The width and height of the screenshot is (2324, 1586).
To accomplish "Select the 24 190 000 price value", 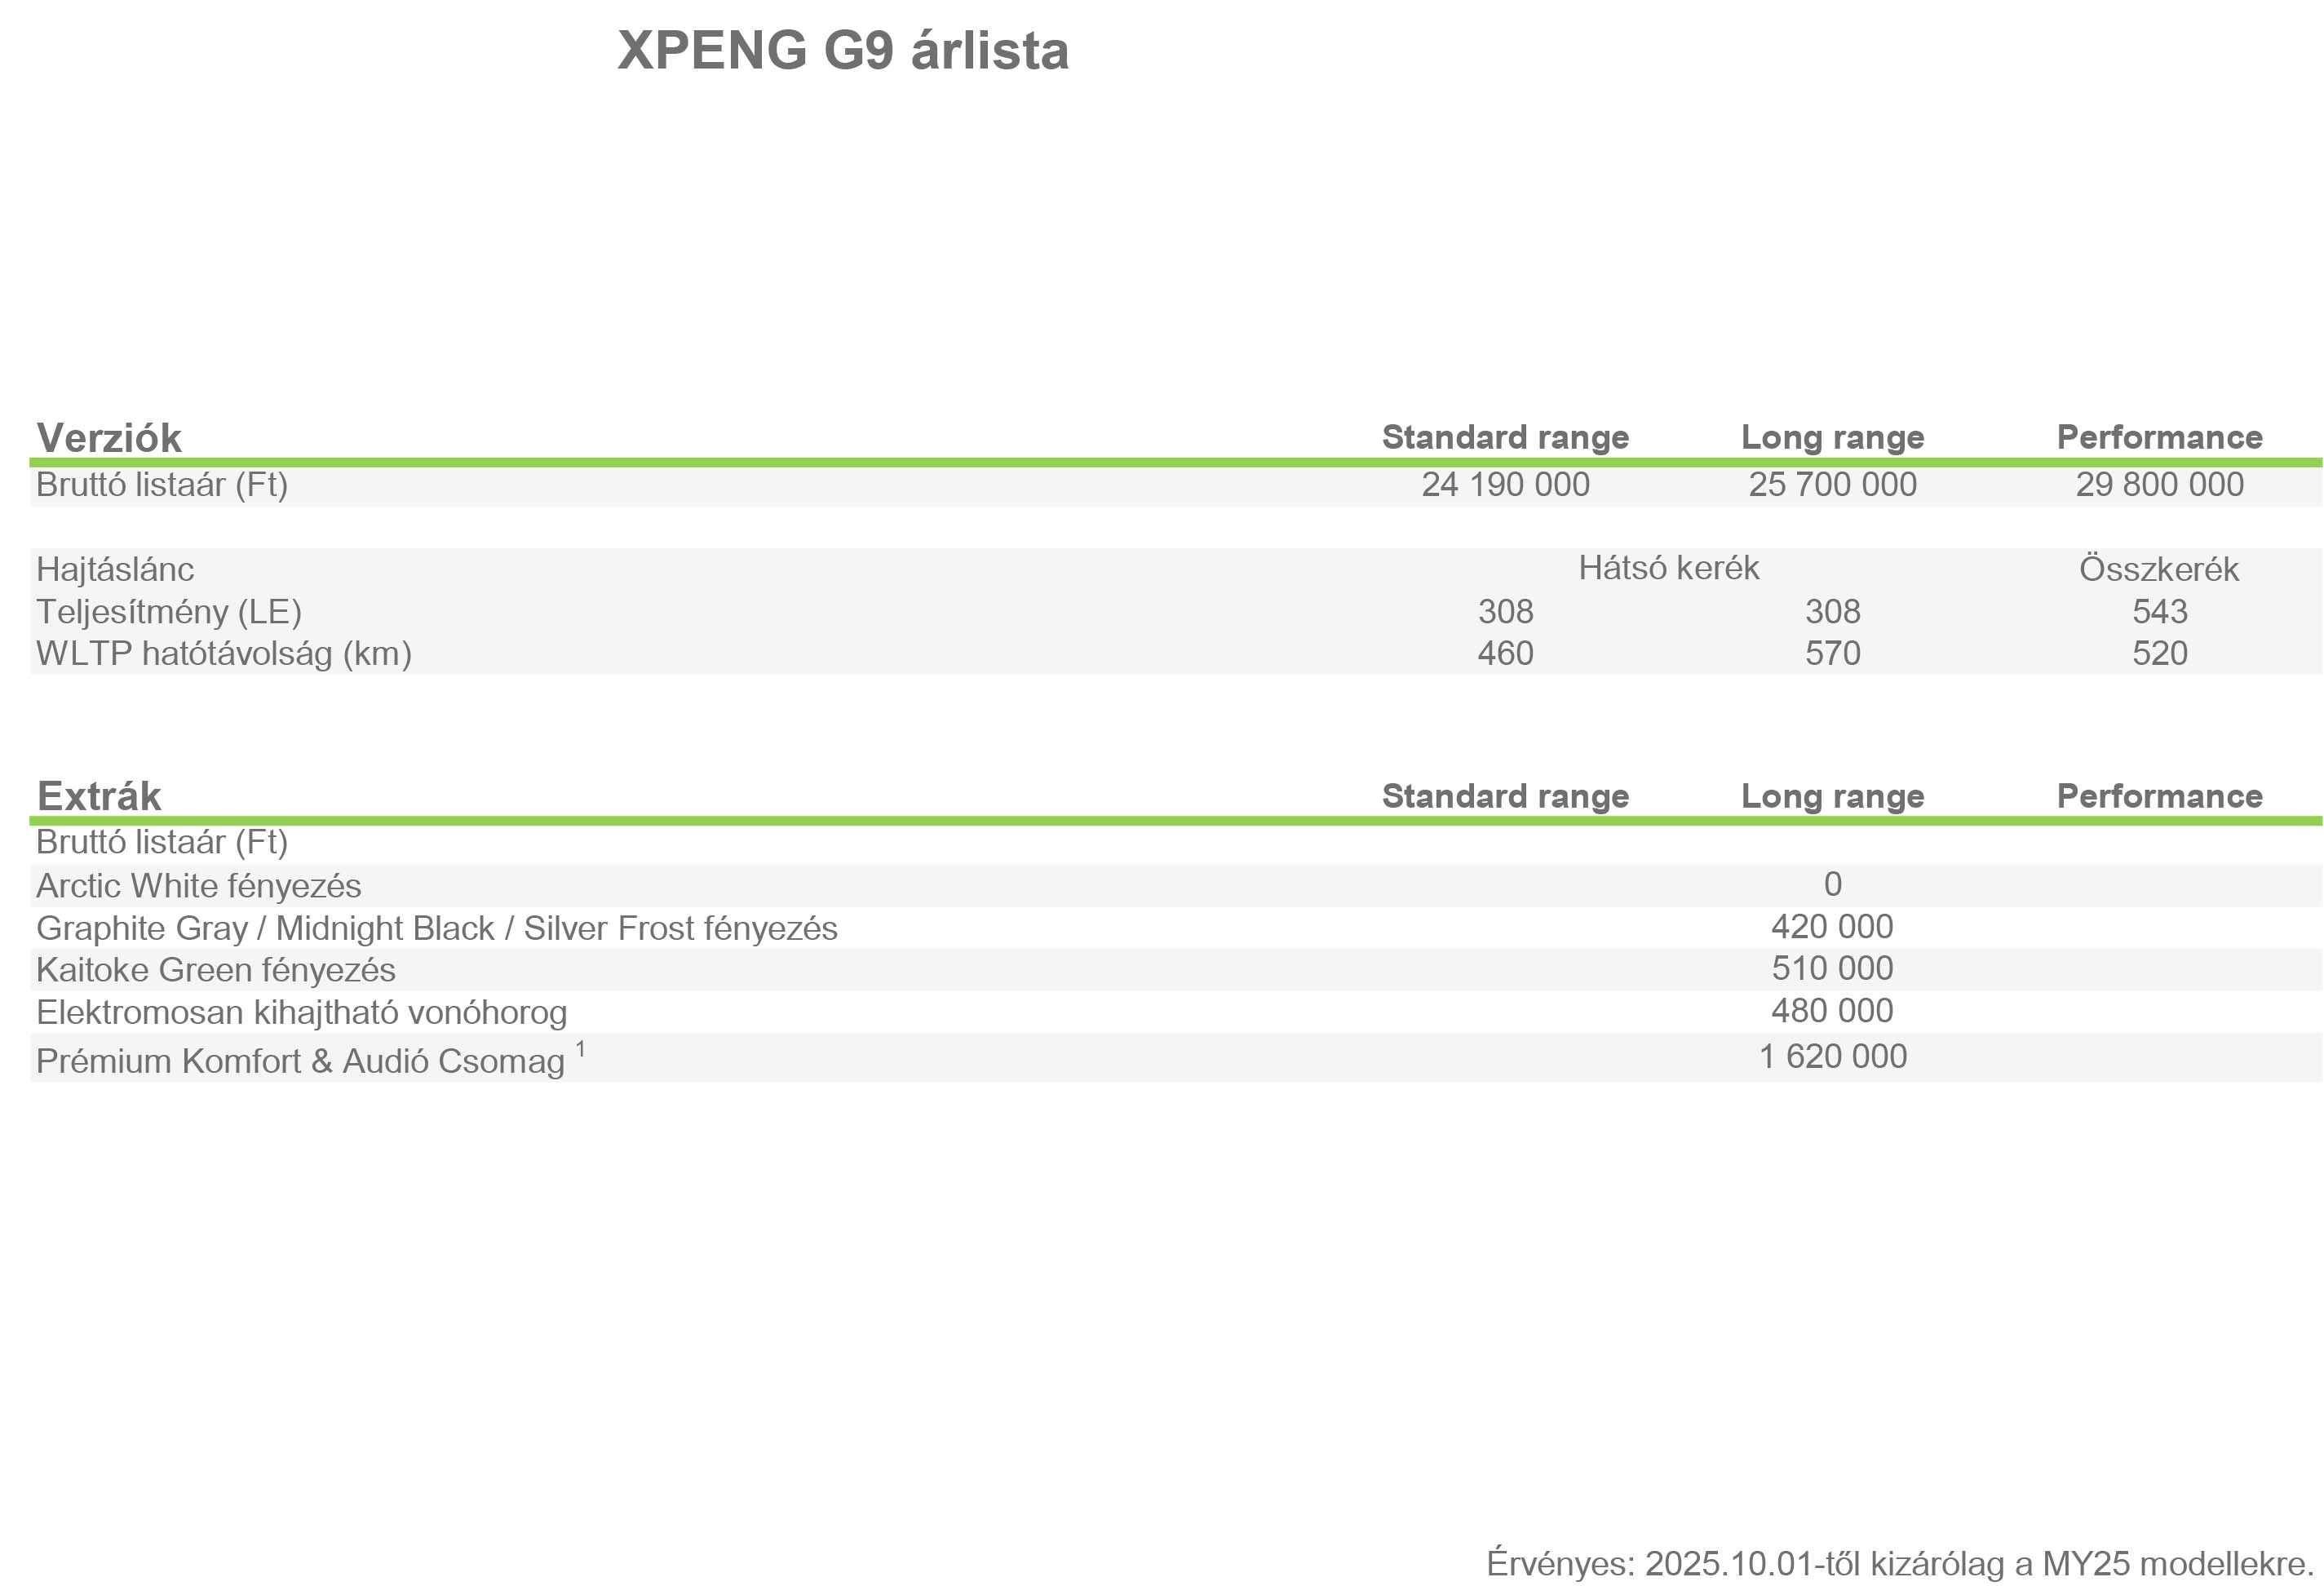I will click(1505, 484).
